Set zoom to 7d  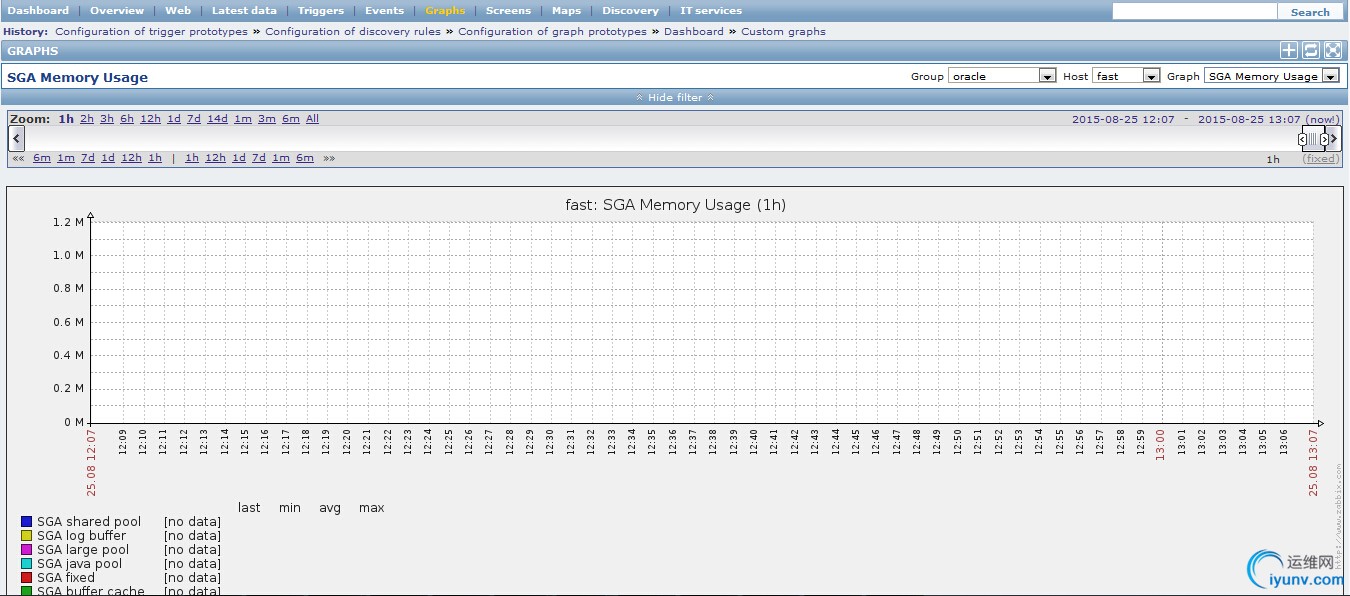tap(194, 119)
